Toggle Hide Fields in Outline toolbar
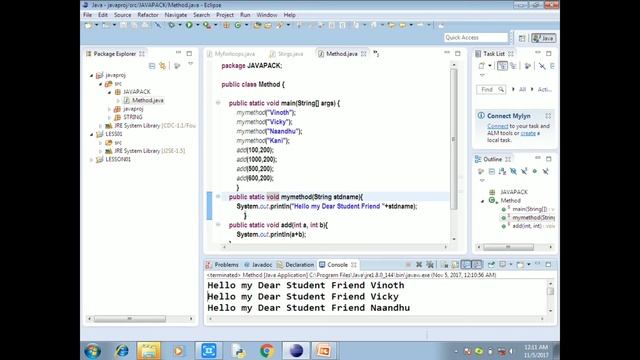640x360 pixels. click(x=513, y=171)
